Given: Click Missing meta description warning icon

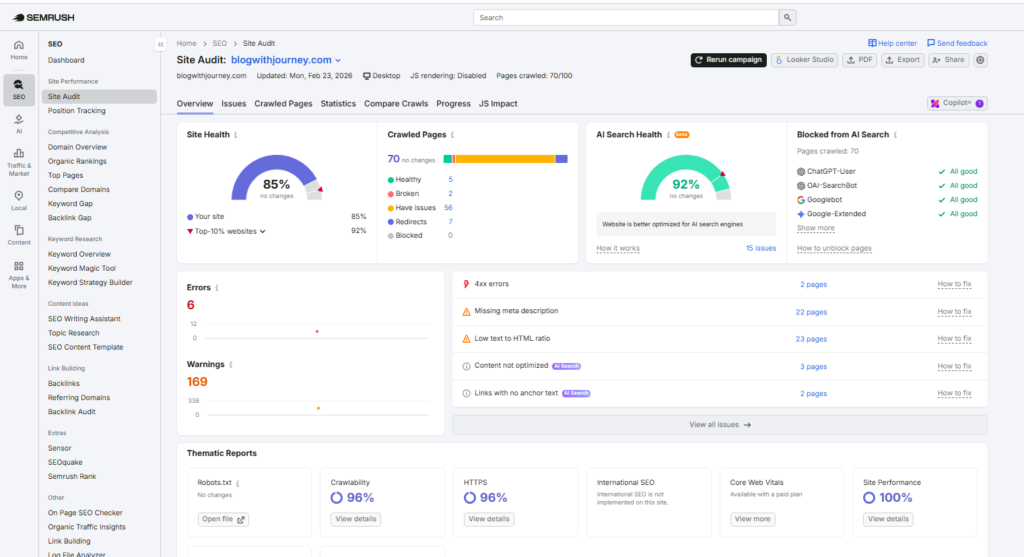Looking at the screenshot, I should pyautogui.click(x=466, y=311).
